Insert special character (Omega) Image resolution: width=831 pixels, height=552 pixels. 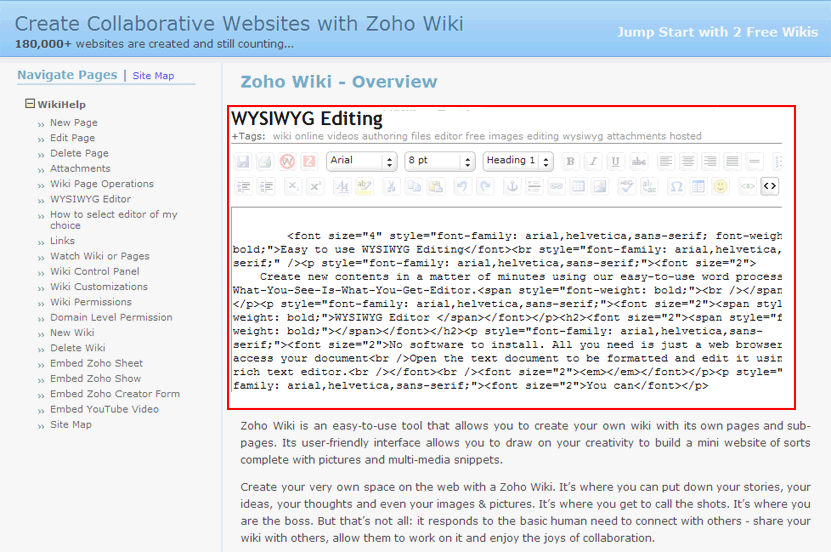pyautogui.click(x=676, y=186)
